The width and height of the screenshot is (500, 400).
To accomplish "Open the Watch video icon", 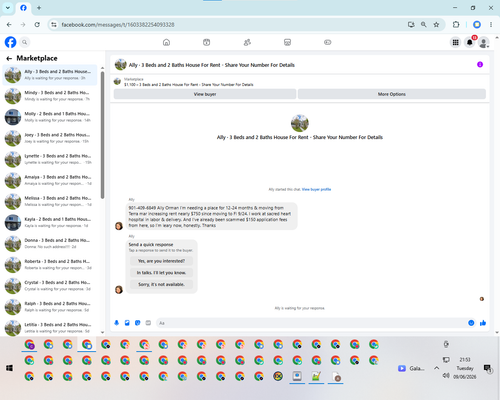I will pos(207,42).
